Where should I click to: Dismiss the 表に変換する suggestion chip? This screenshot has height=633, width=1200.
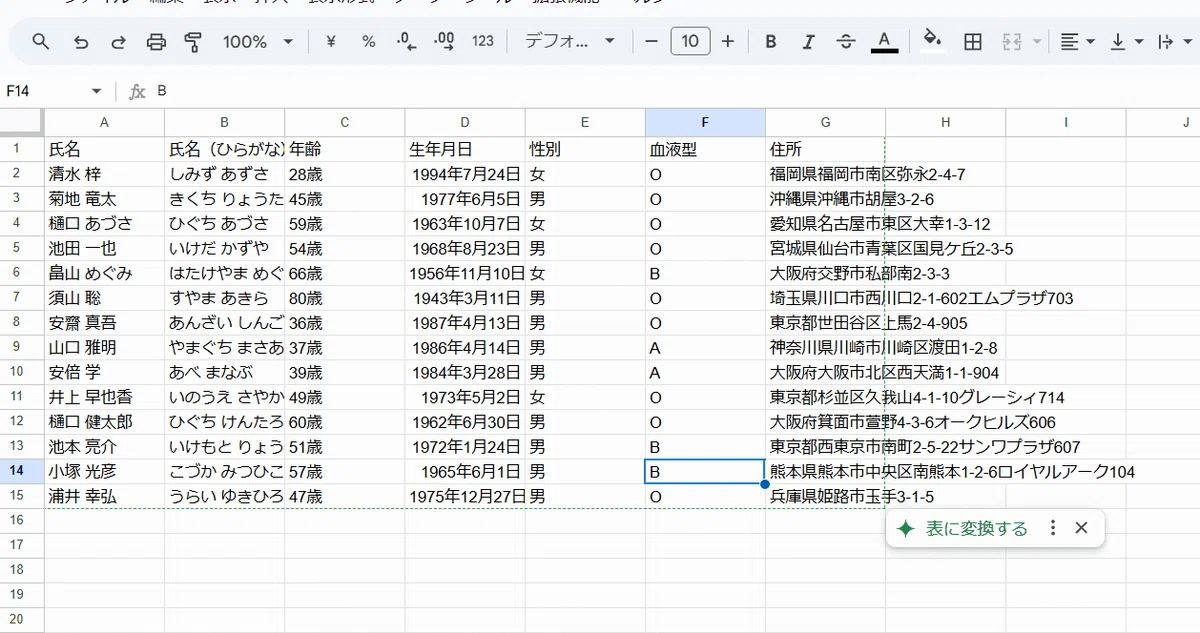pos(1081,528)
